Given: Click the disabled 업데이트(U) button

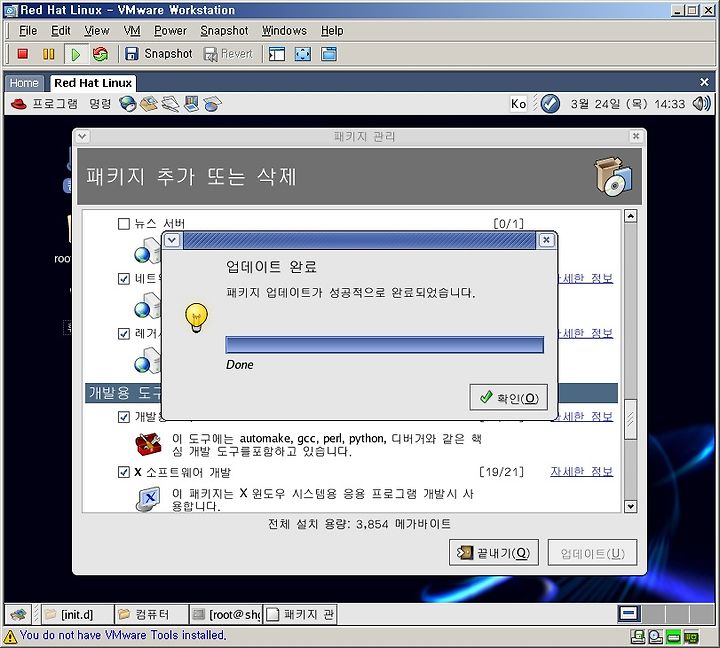Looking at the screenshot, I should tap(592, 552).
